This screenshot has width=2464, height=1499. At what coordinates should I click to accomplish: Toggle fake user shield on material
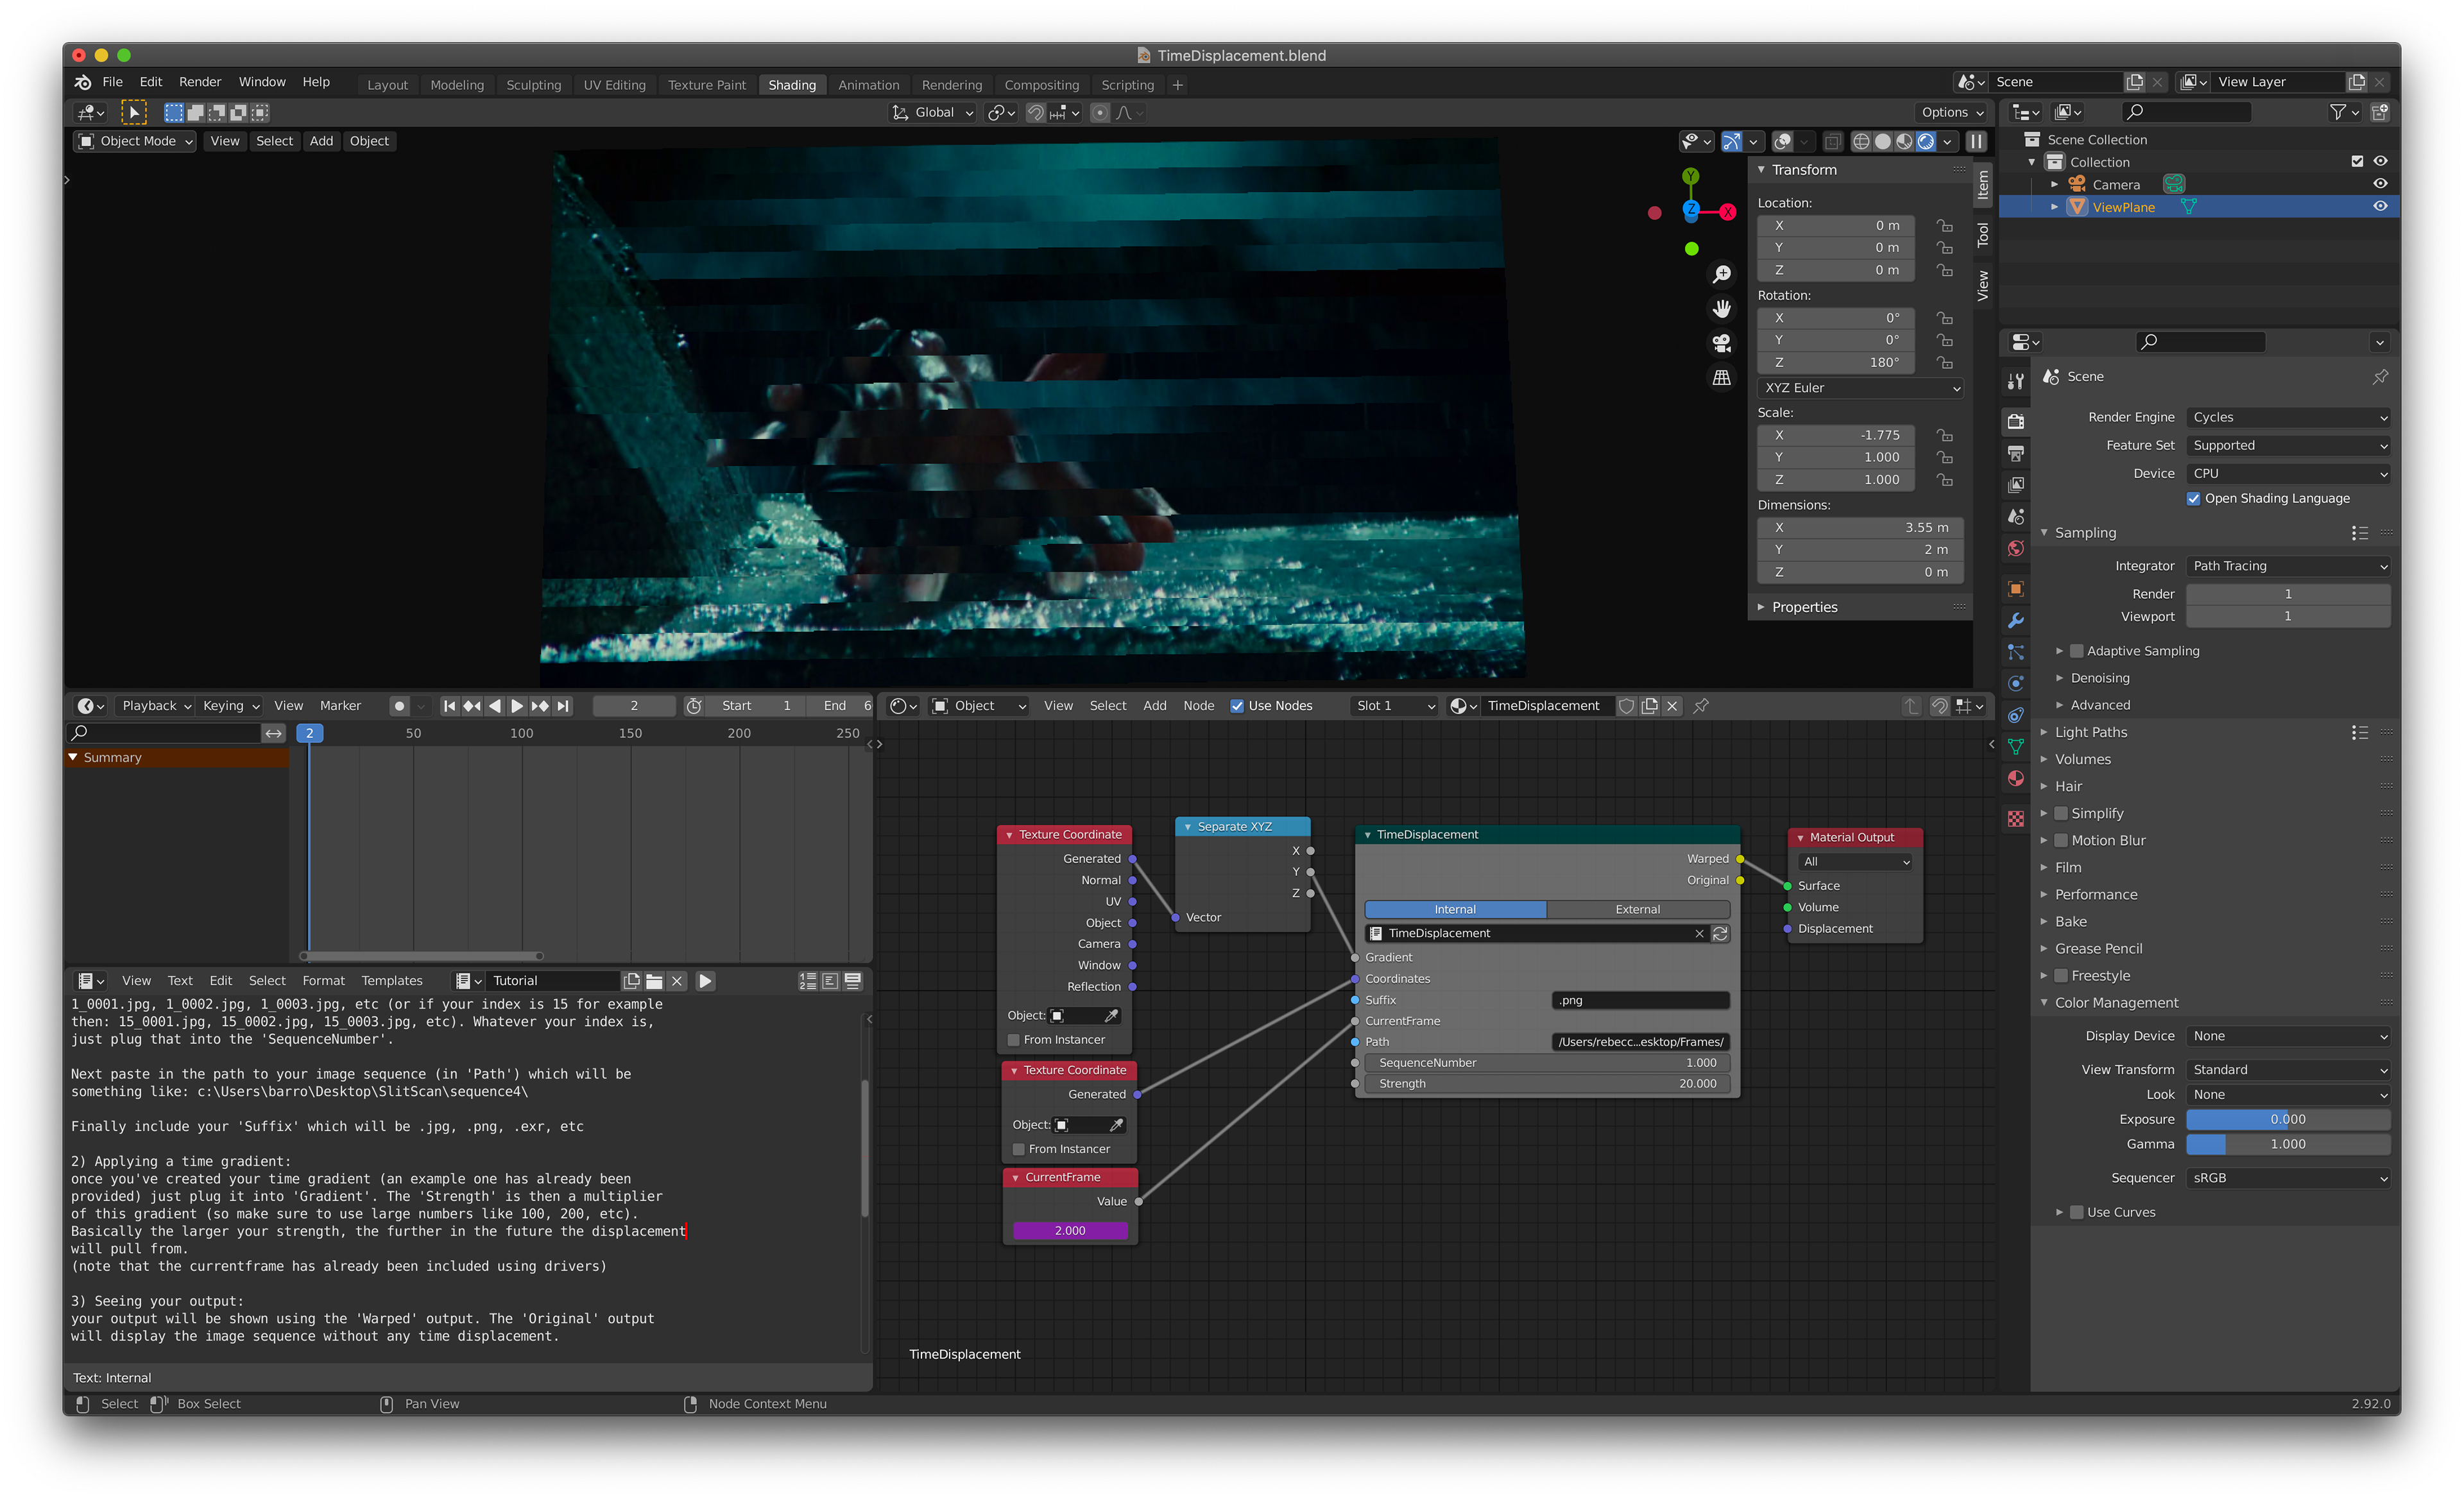click(x=1626, y=706)
